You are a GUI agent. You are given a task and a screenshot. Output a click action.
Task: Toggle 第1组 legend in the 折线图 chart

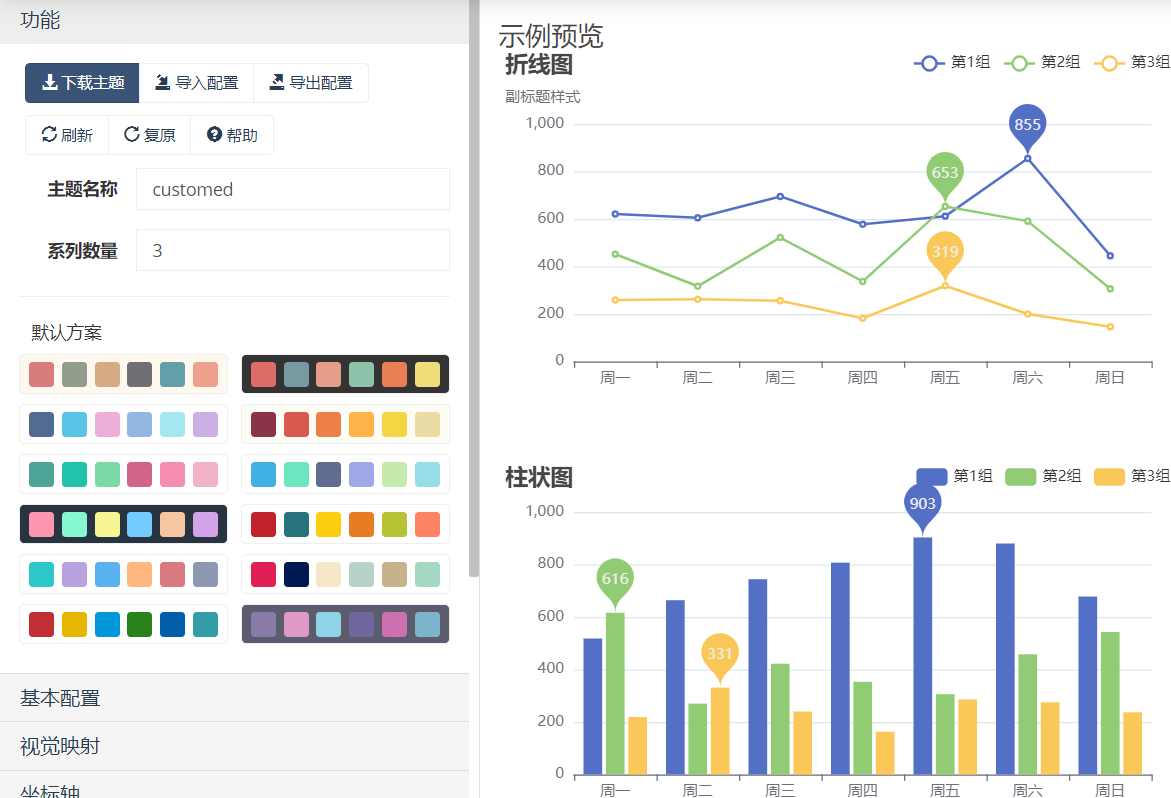[952, 62]
